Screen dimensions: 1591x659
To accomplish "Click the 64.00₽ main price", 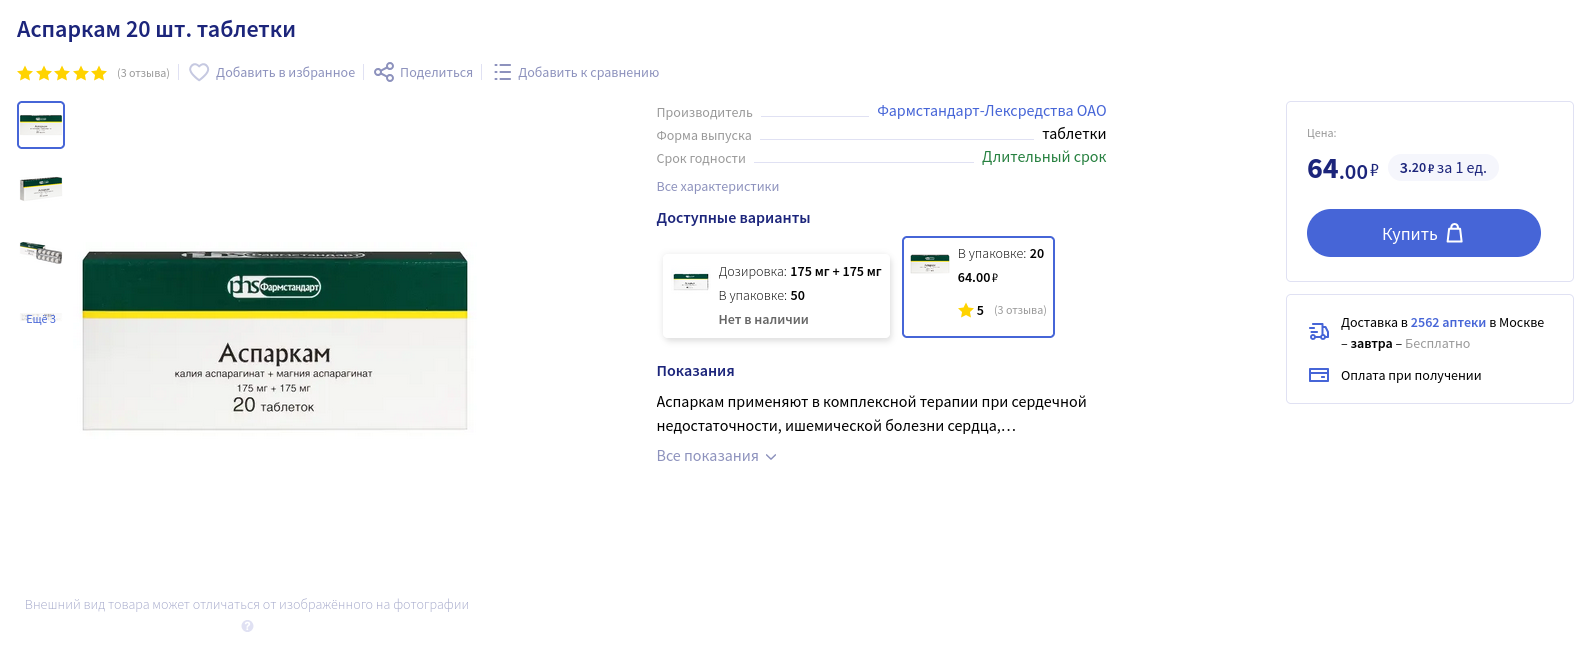I will [1343, 169].
